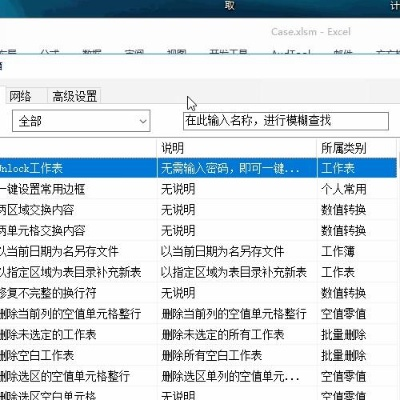This screenshot has height=400, width=400.
Task: Open the 高级设置 tab
Action: coord(74,96)
